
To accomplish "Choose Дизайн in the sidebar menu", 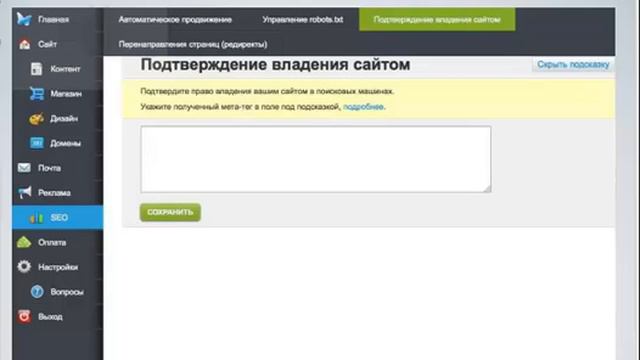I will (64, 119).
